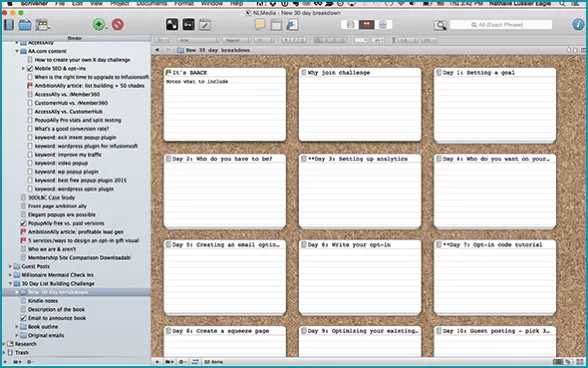Open the Help menu
Image resolution: width=588 pixels, height=368 pixels.
(x=236, y=3)
